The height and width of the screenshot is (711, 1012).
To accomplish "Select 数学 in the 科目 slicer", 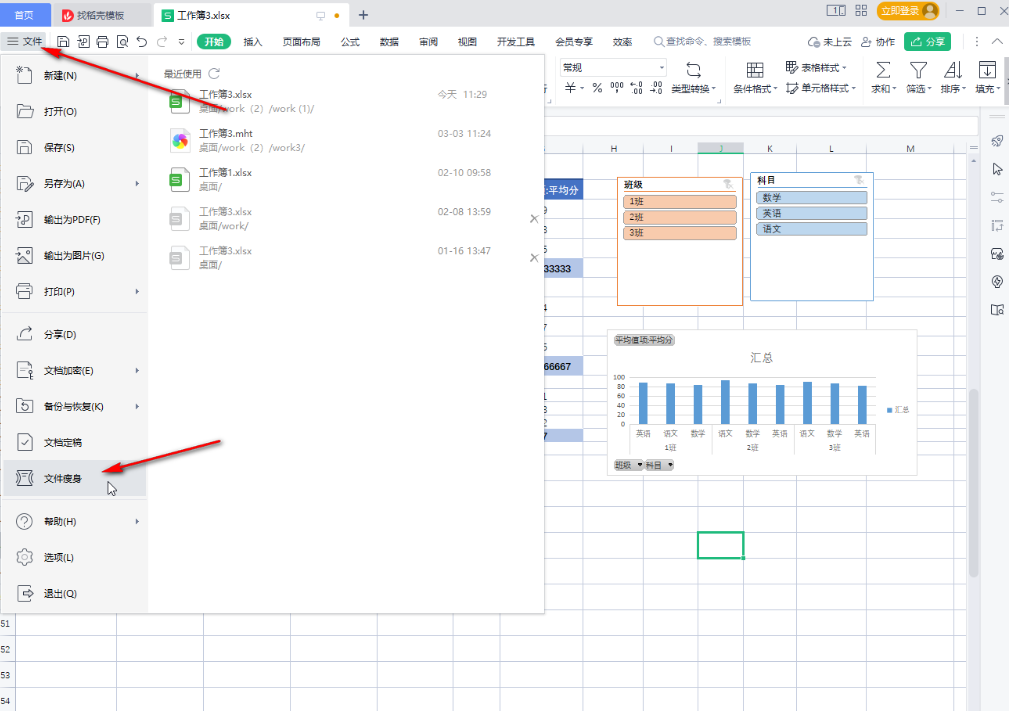I will pyautogui.click(x=811, y=196).
